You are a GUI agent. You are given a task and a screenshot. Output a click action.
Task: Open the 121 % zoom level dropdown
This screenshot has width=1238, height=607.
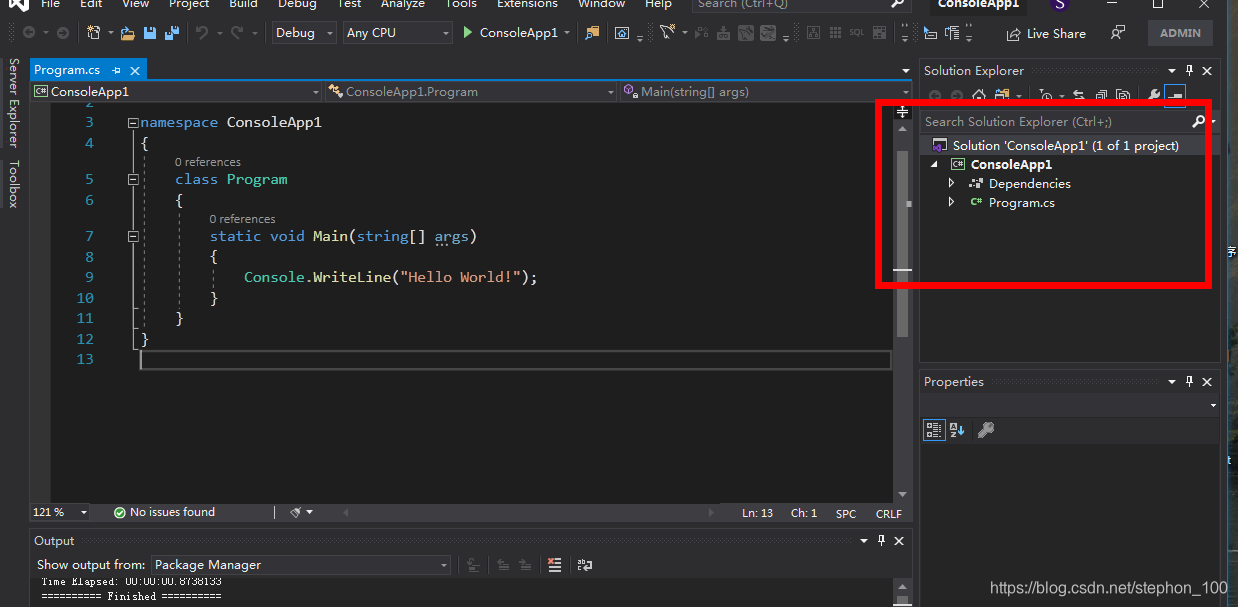pyautogui.click(x=60, y=512)
